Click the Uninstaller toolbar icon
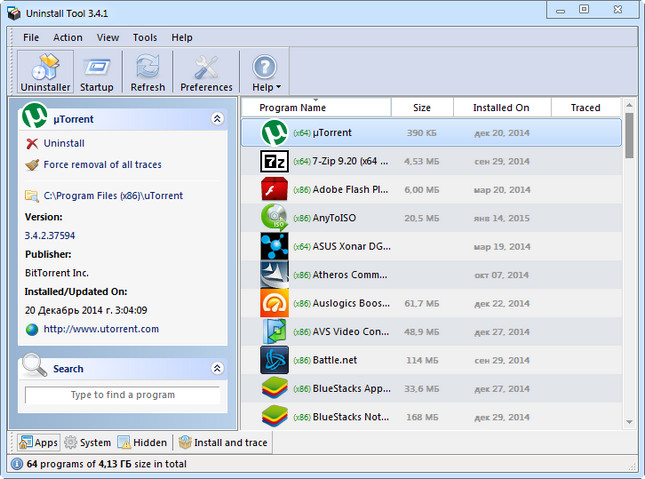645x479 pixels. [x=40, y=73]
